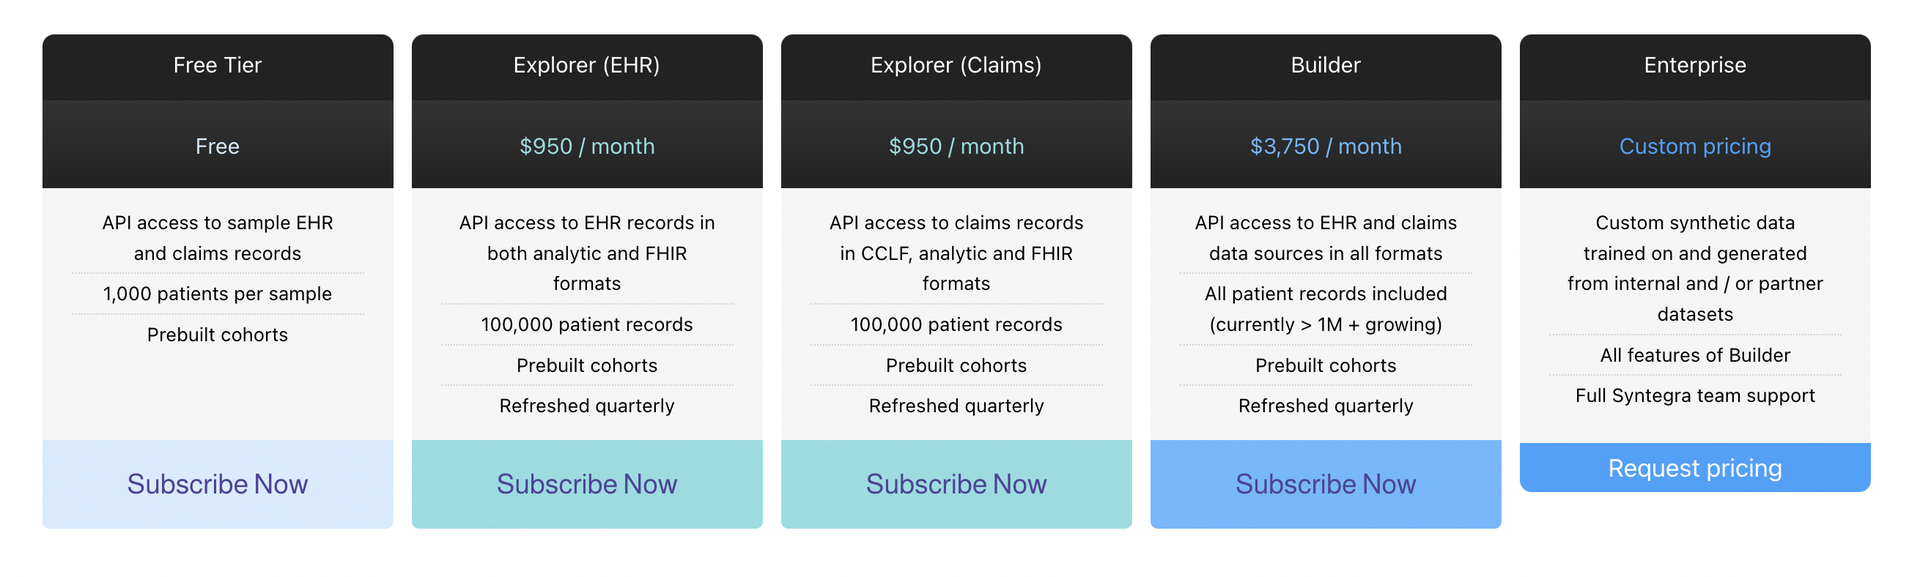Screen dimensions: 1920x577
Task: Click Subscribe Now under Free Tier
Action: 217,484
